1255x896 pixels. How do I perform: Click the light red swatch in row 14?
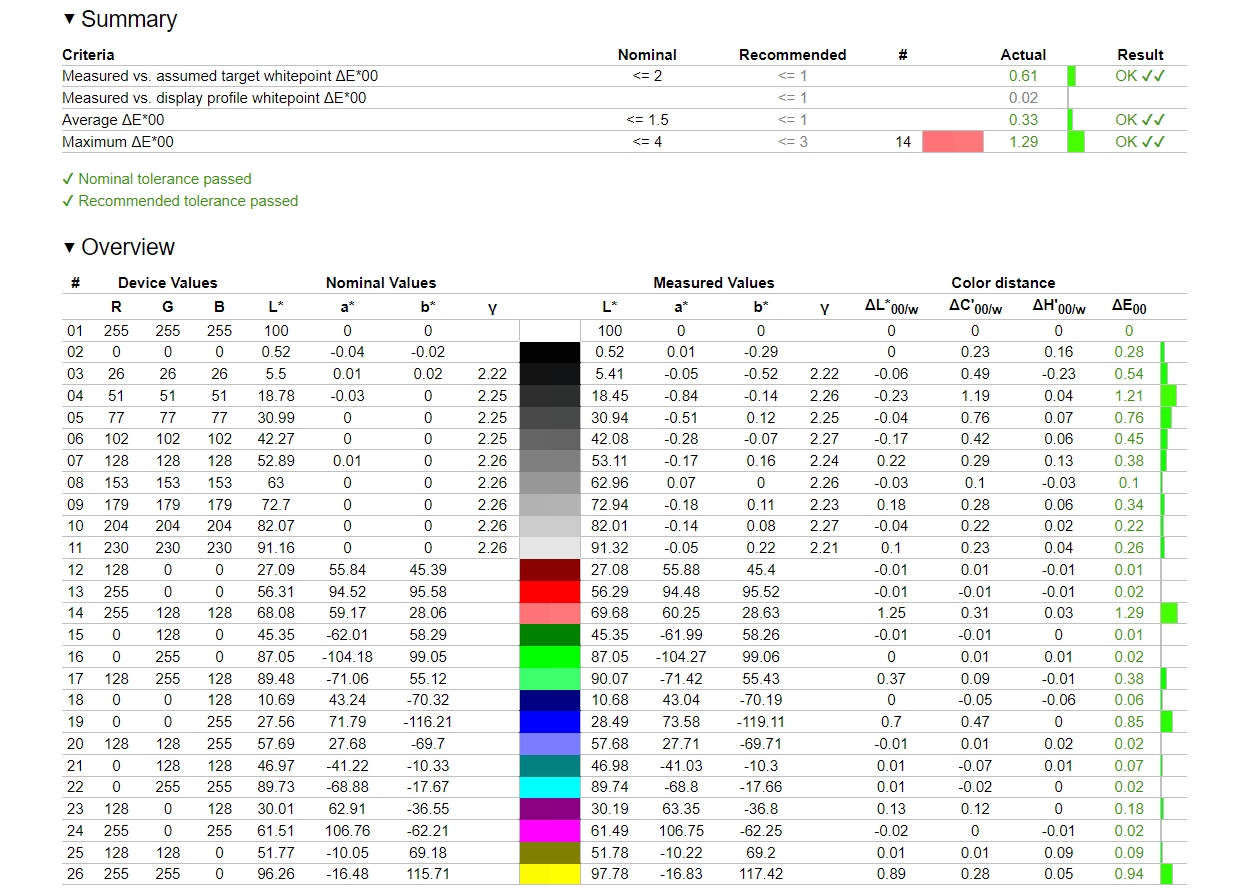coord(550,614)
